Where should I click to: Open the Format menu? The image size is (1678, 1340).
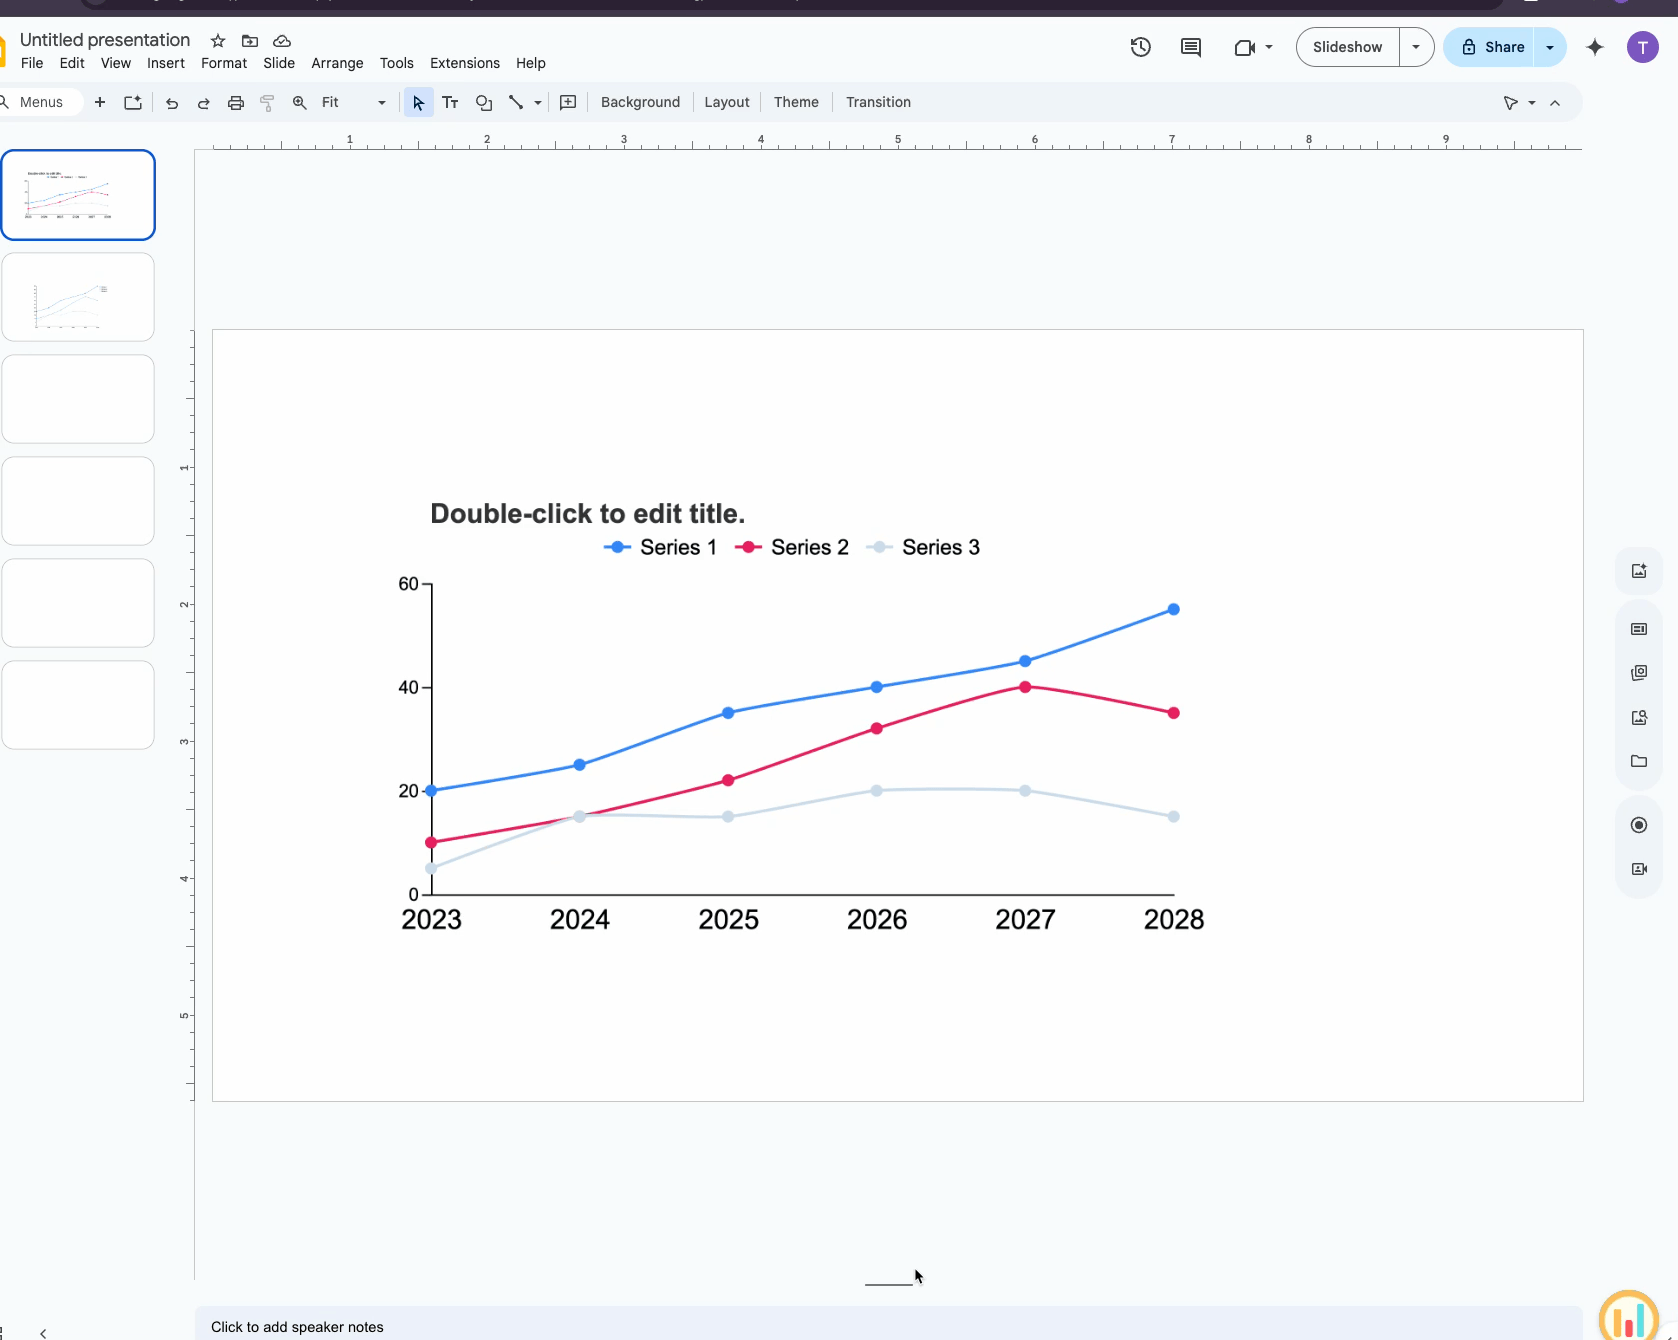click(x=224, y=63)
